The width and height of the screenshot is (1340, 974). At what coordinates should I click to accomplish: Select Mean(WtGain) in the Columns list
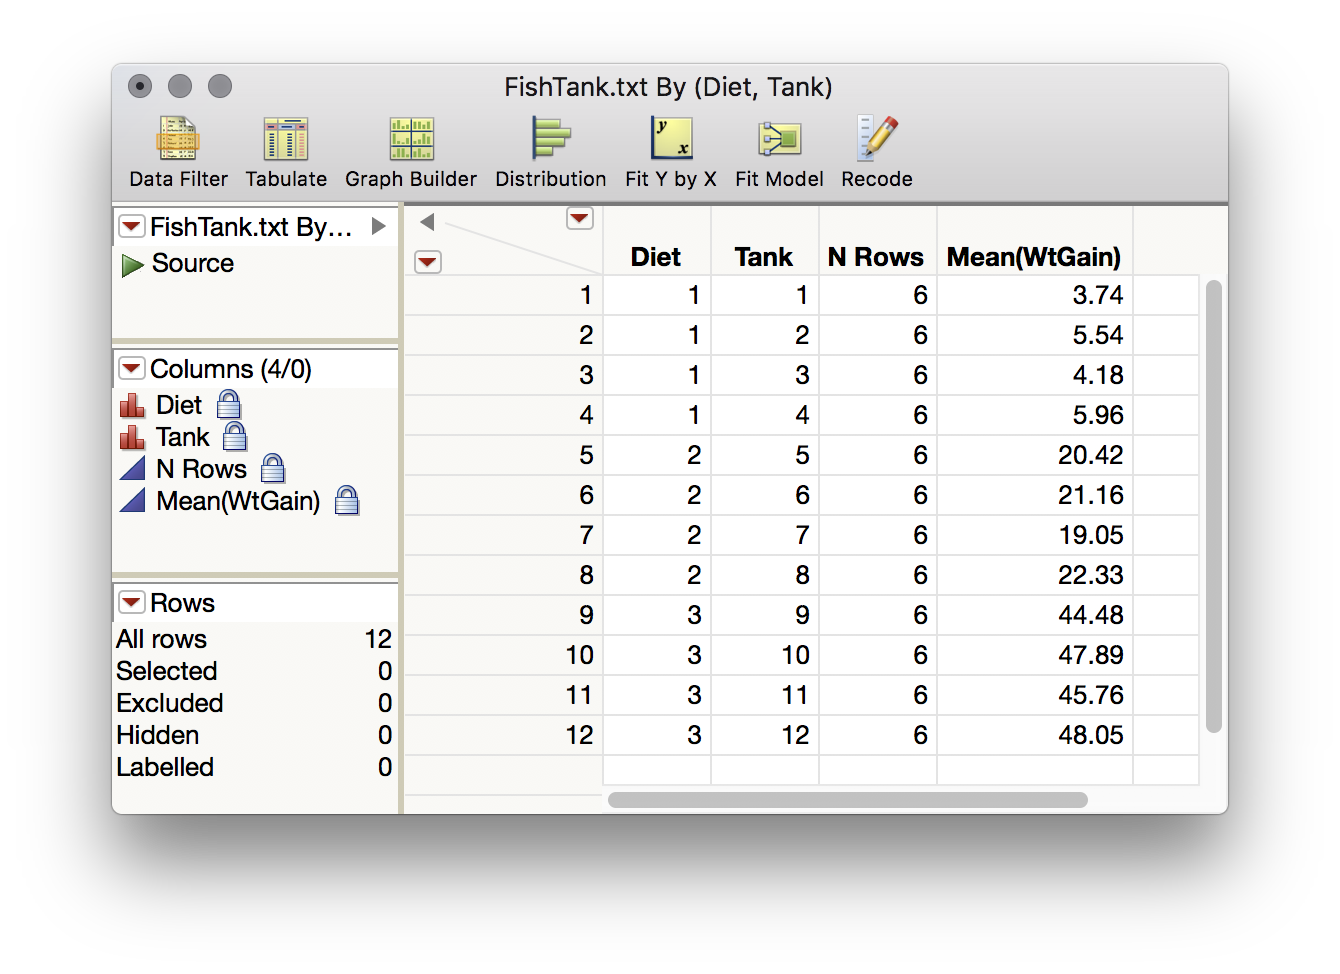[238, 501]
